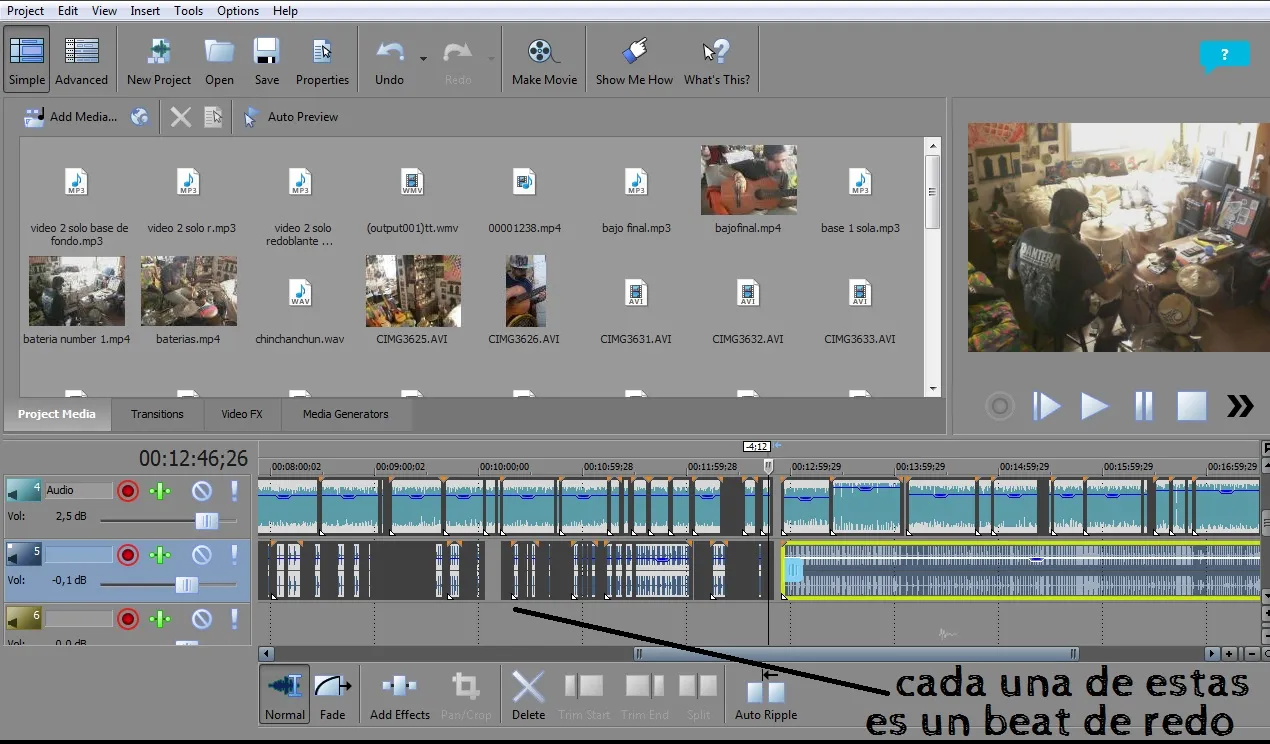Screen dimensions: 1270x744
Task: Click the blue help bubble icon
Action: point(1224,57)
